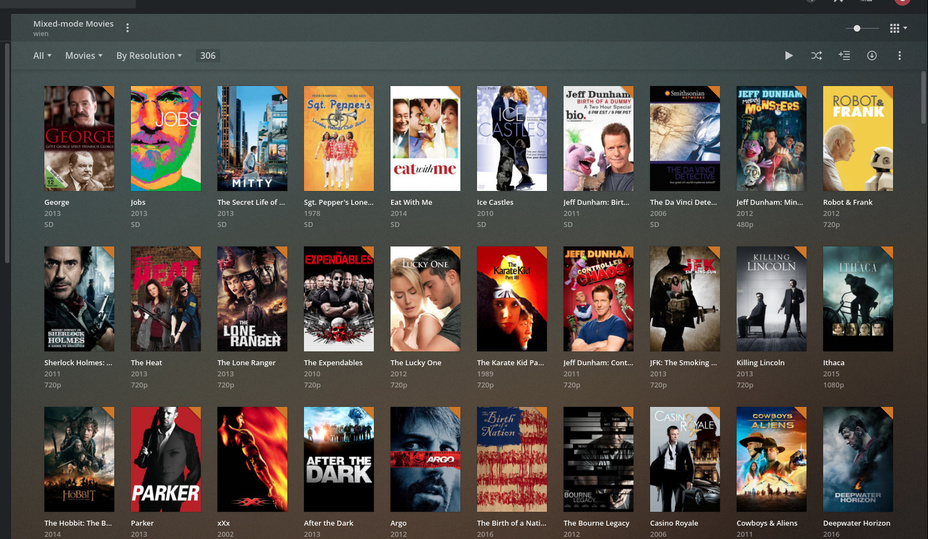
Task: Open the Casino Royale poster
Action: click(x=685, y=459)
